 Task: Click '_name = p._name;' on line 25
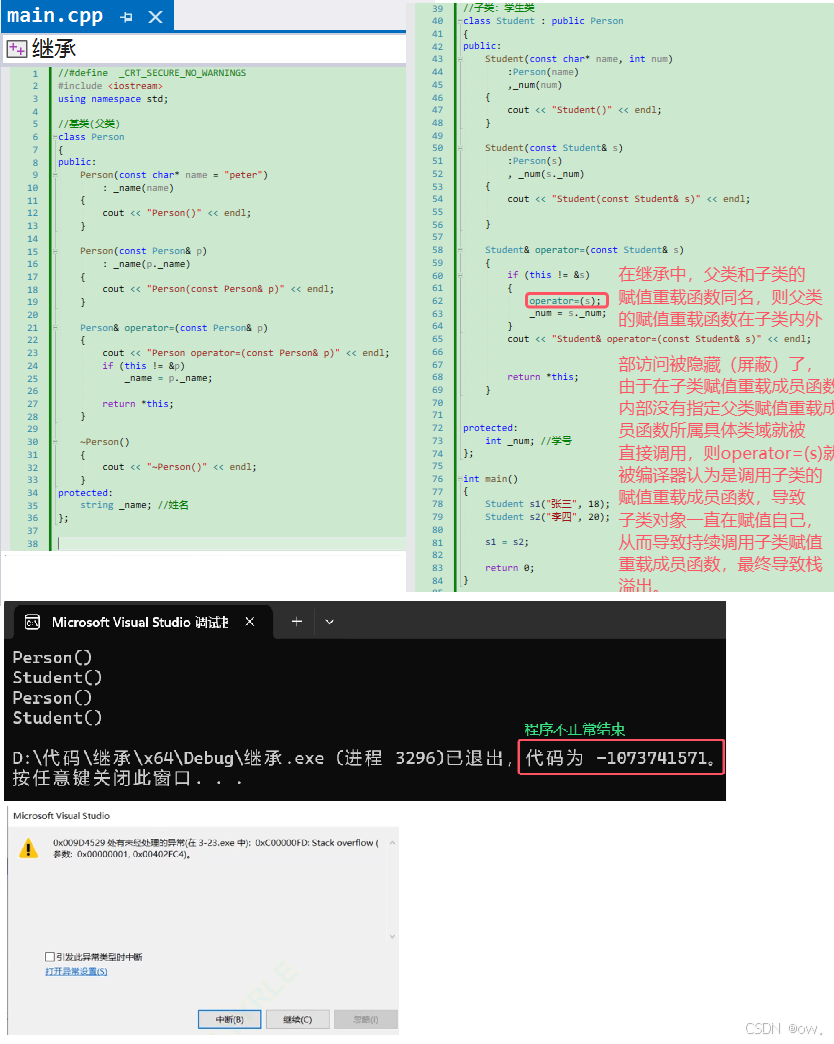(168, 378)
